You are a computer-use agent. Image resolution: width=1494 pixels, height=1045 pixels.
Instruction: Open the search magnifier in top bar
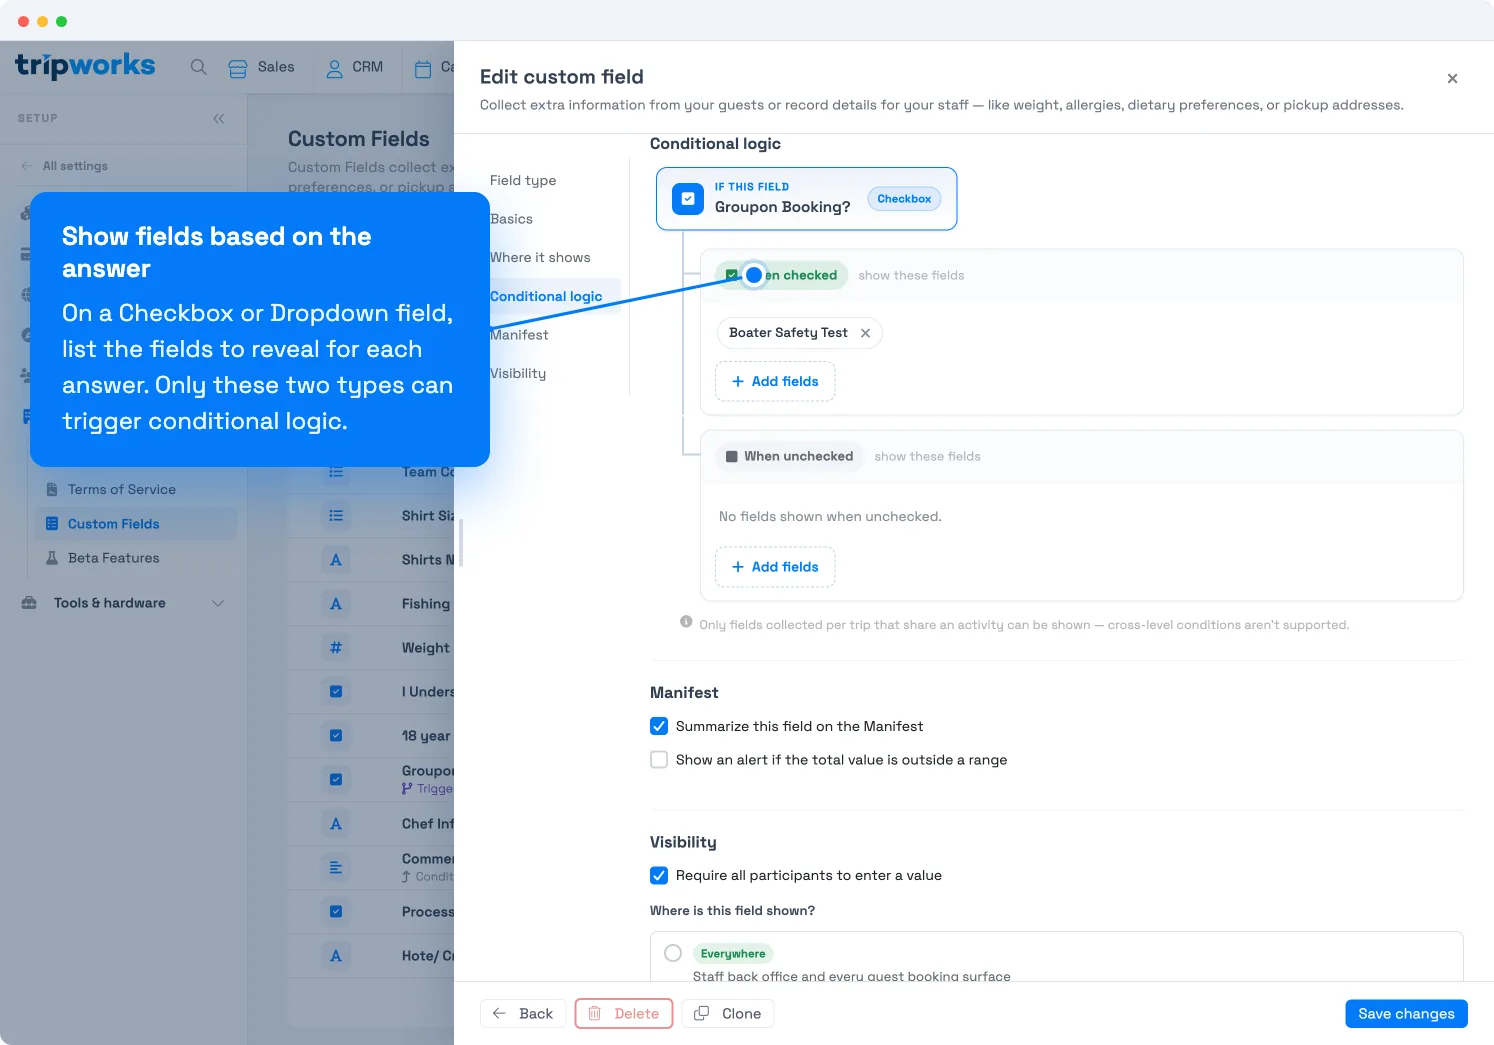(199, 67)
